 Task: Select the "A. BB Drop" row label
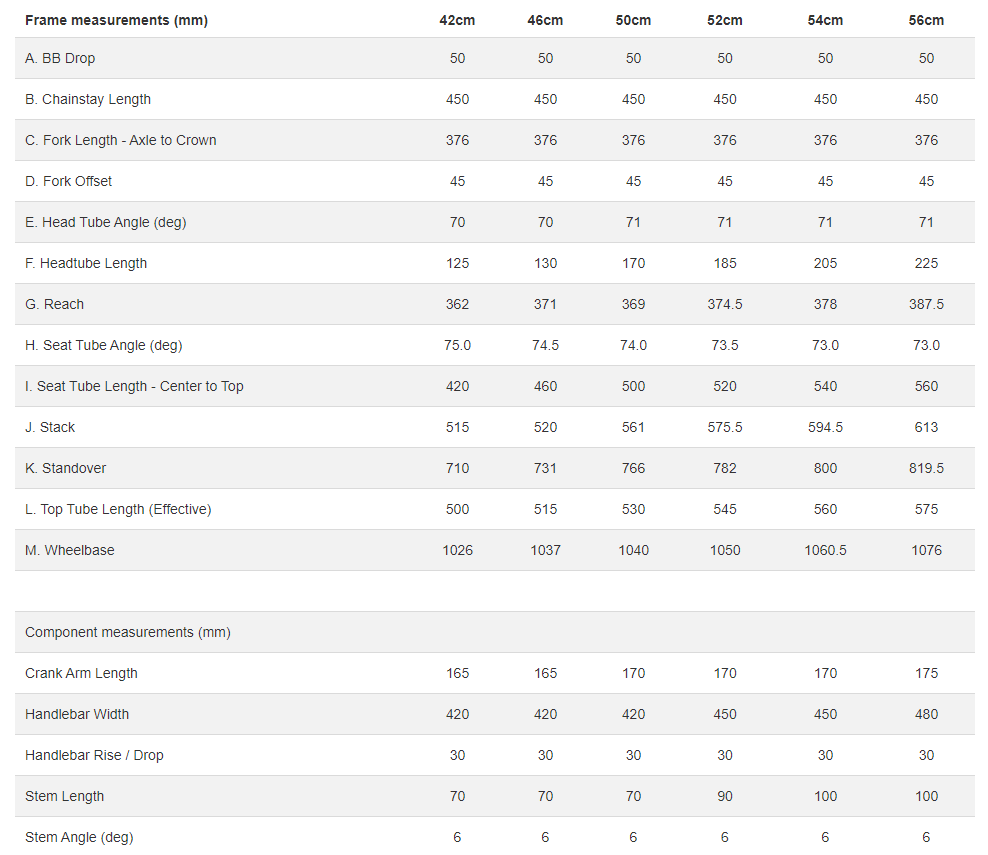(x=60, y=58)
